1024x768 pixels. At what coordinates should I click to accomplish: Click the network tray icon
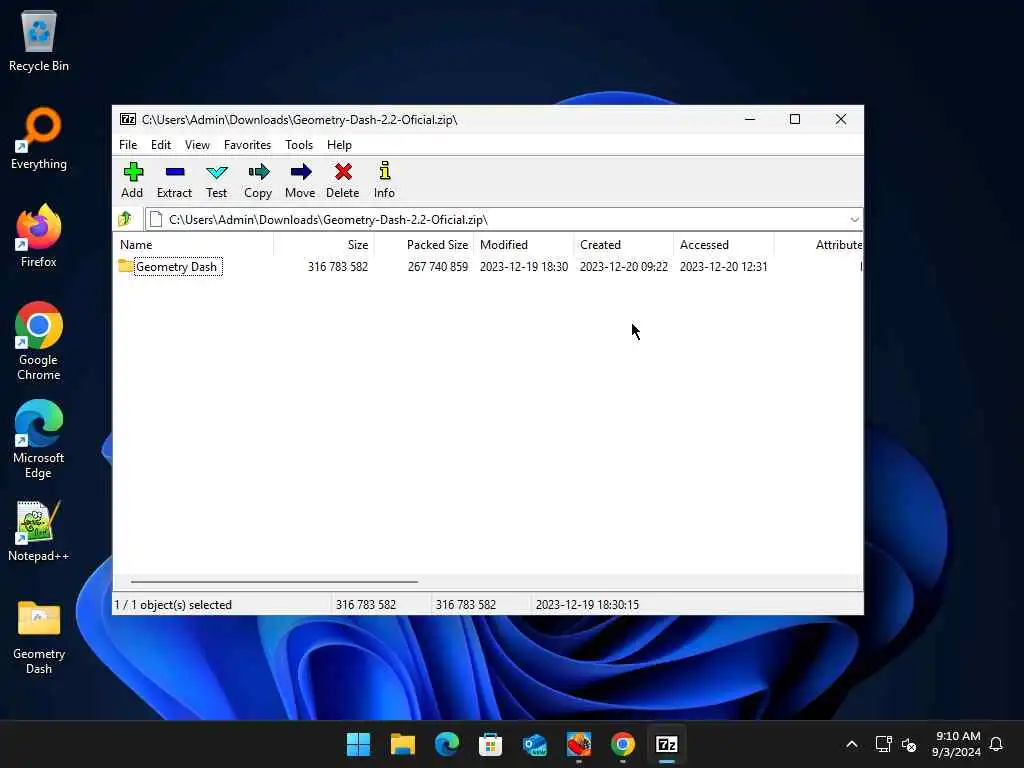coord(883,744)
